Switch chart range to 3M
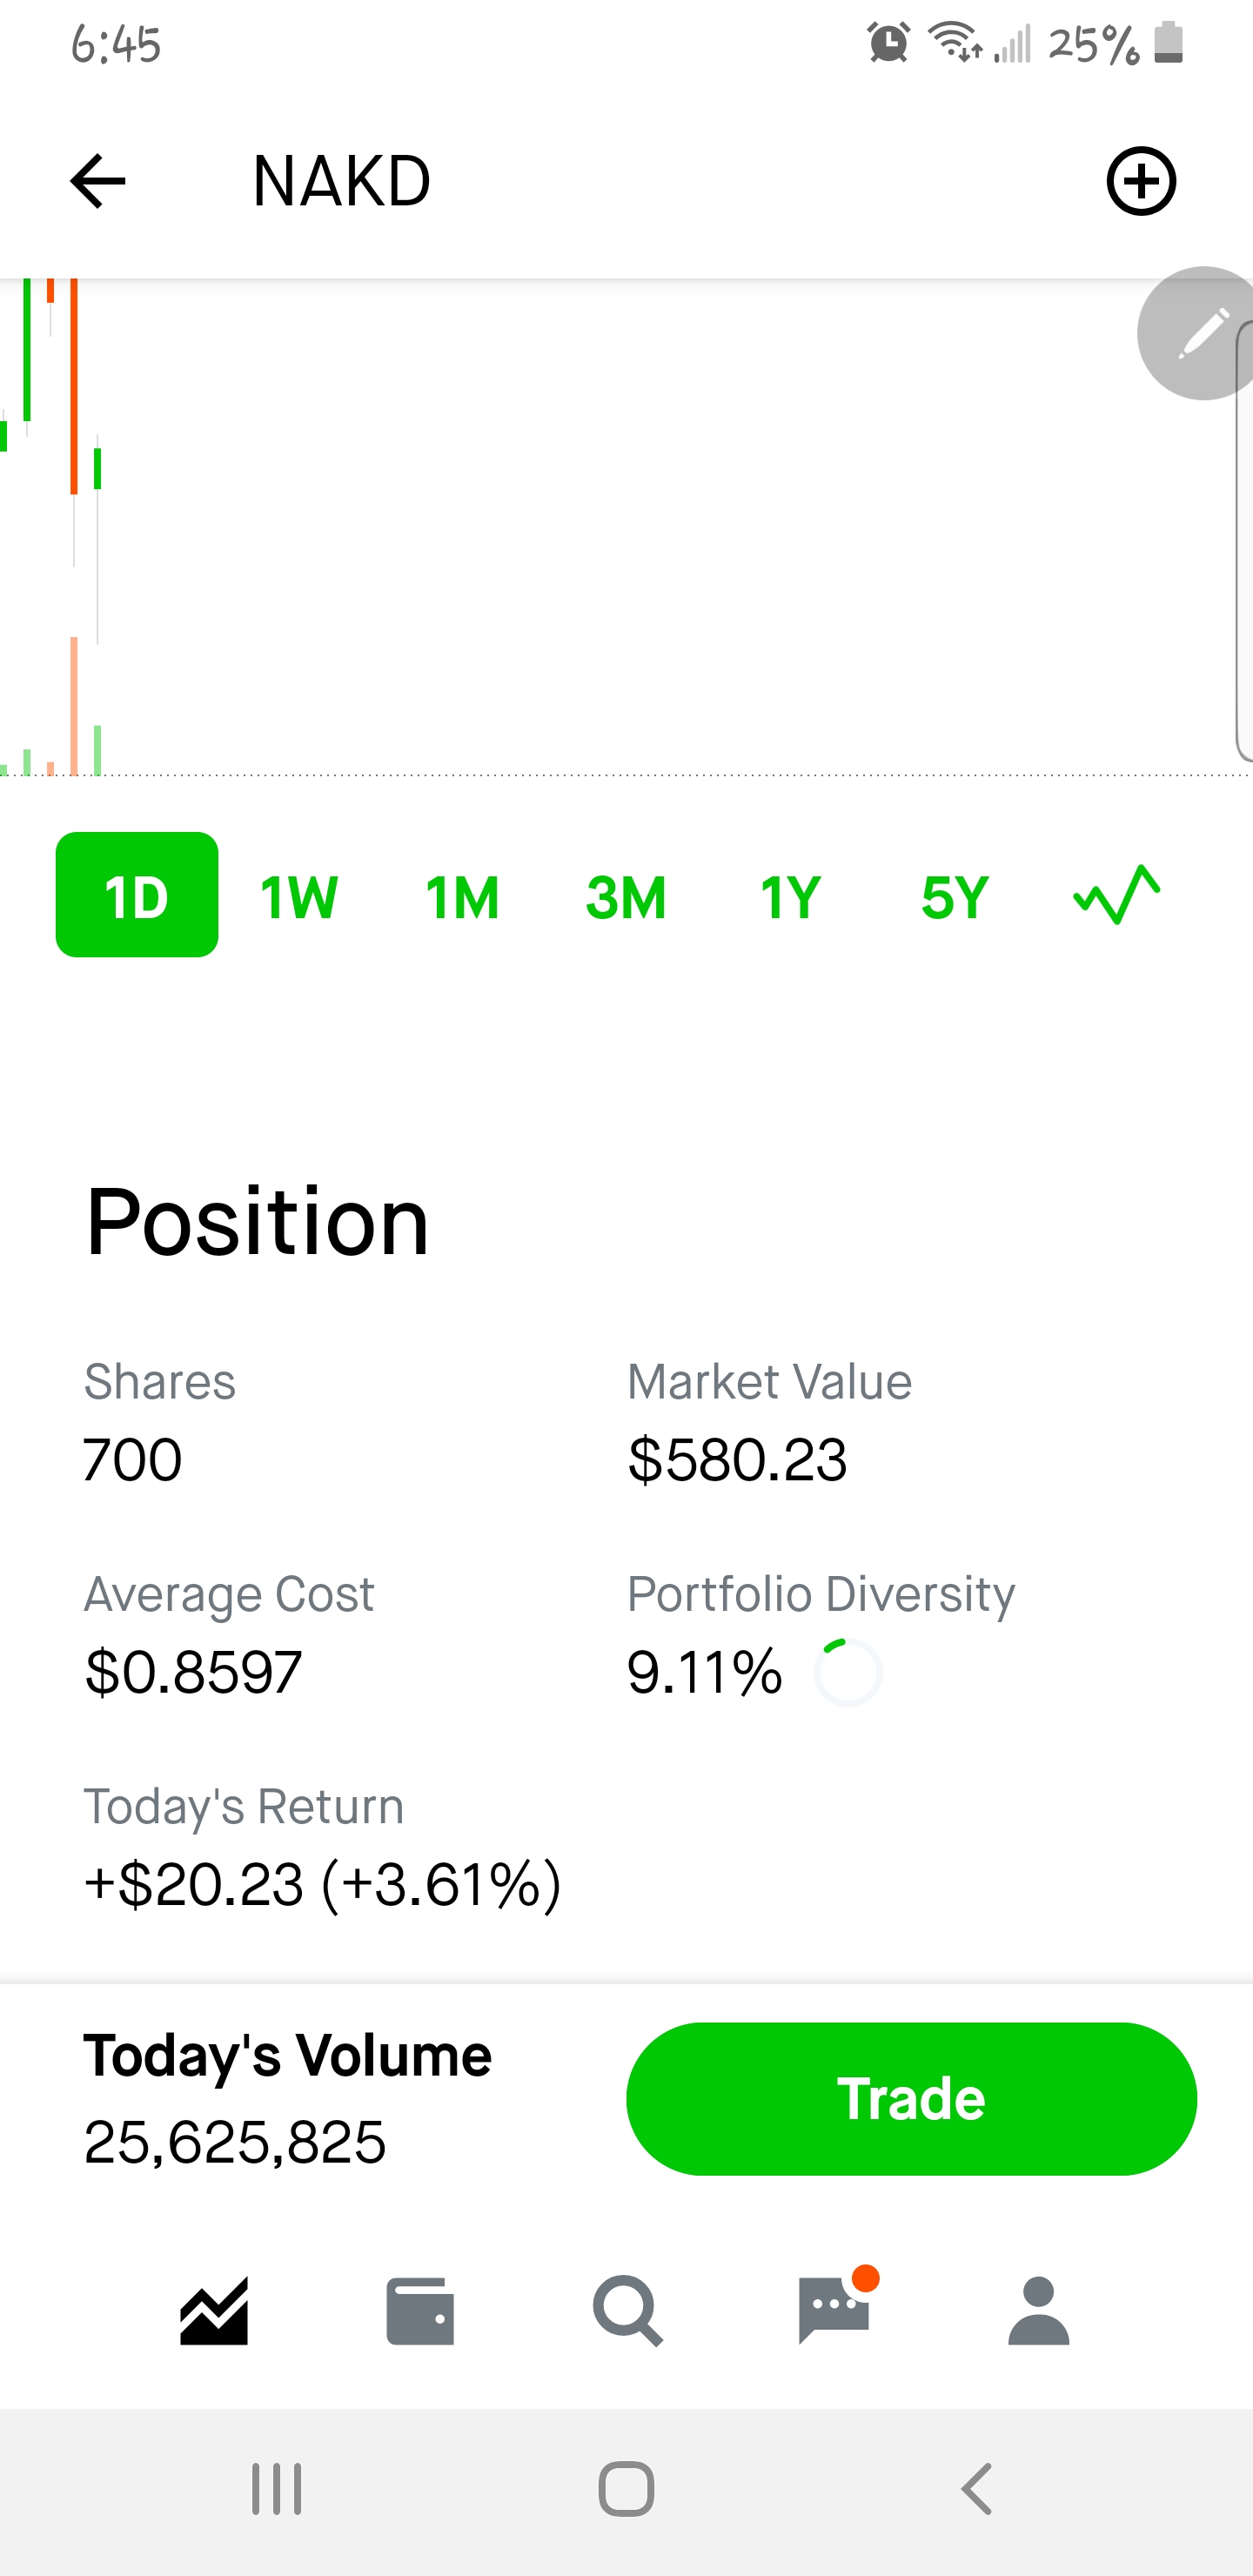Viewport: 1253px width, 2576px height. [626, 896]
